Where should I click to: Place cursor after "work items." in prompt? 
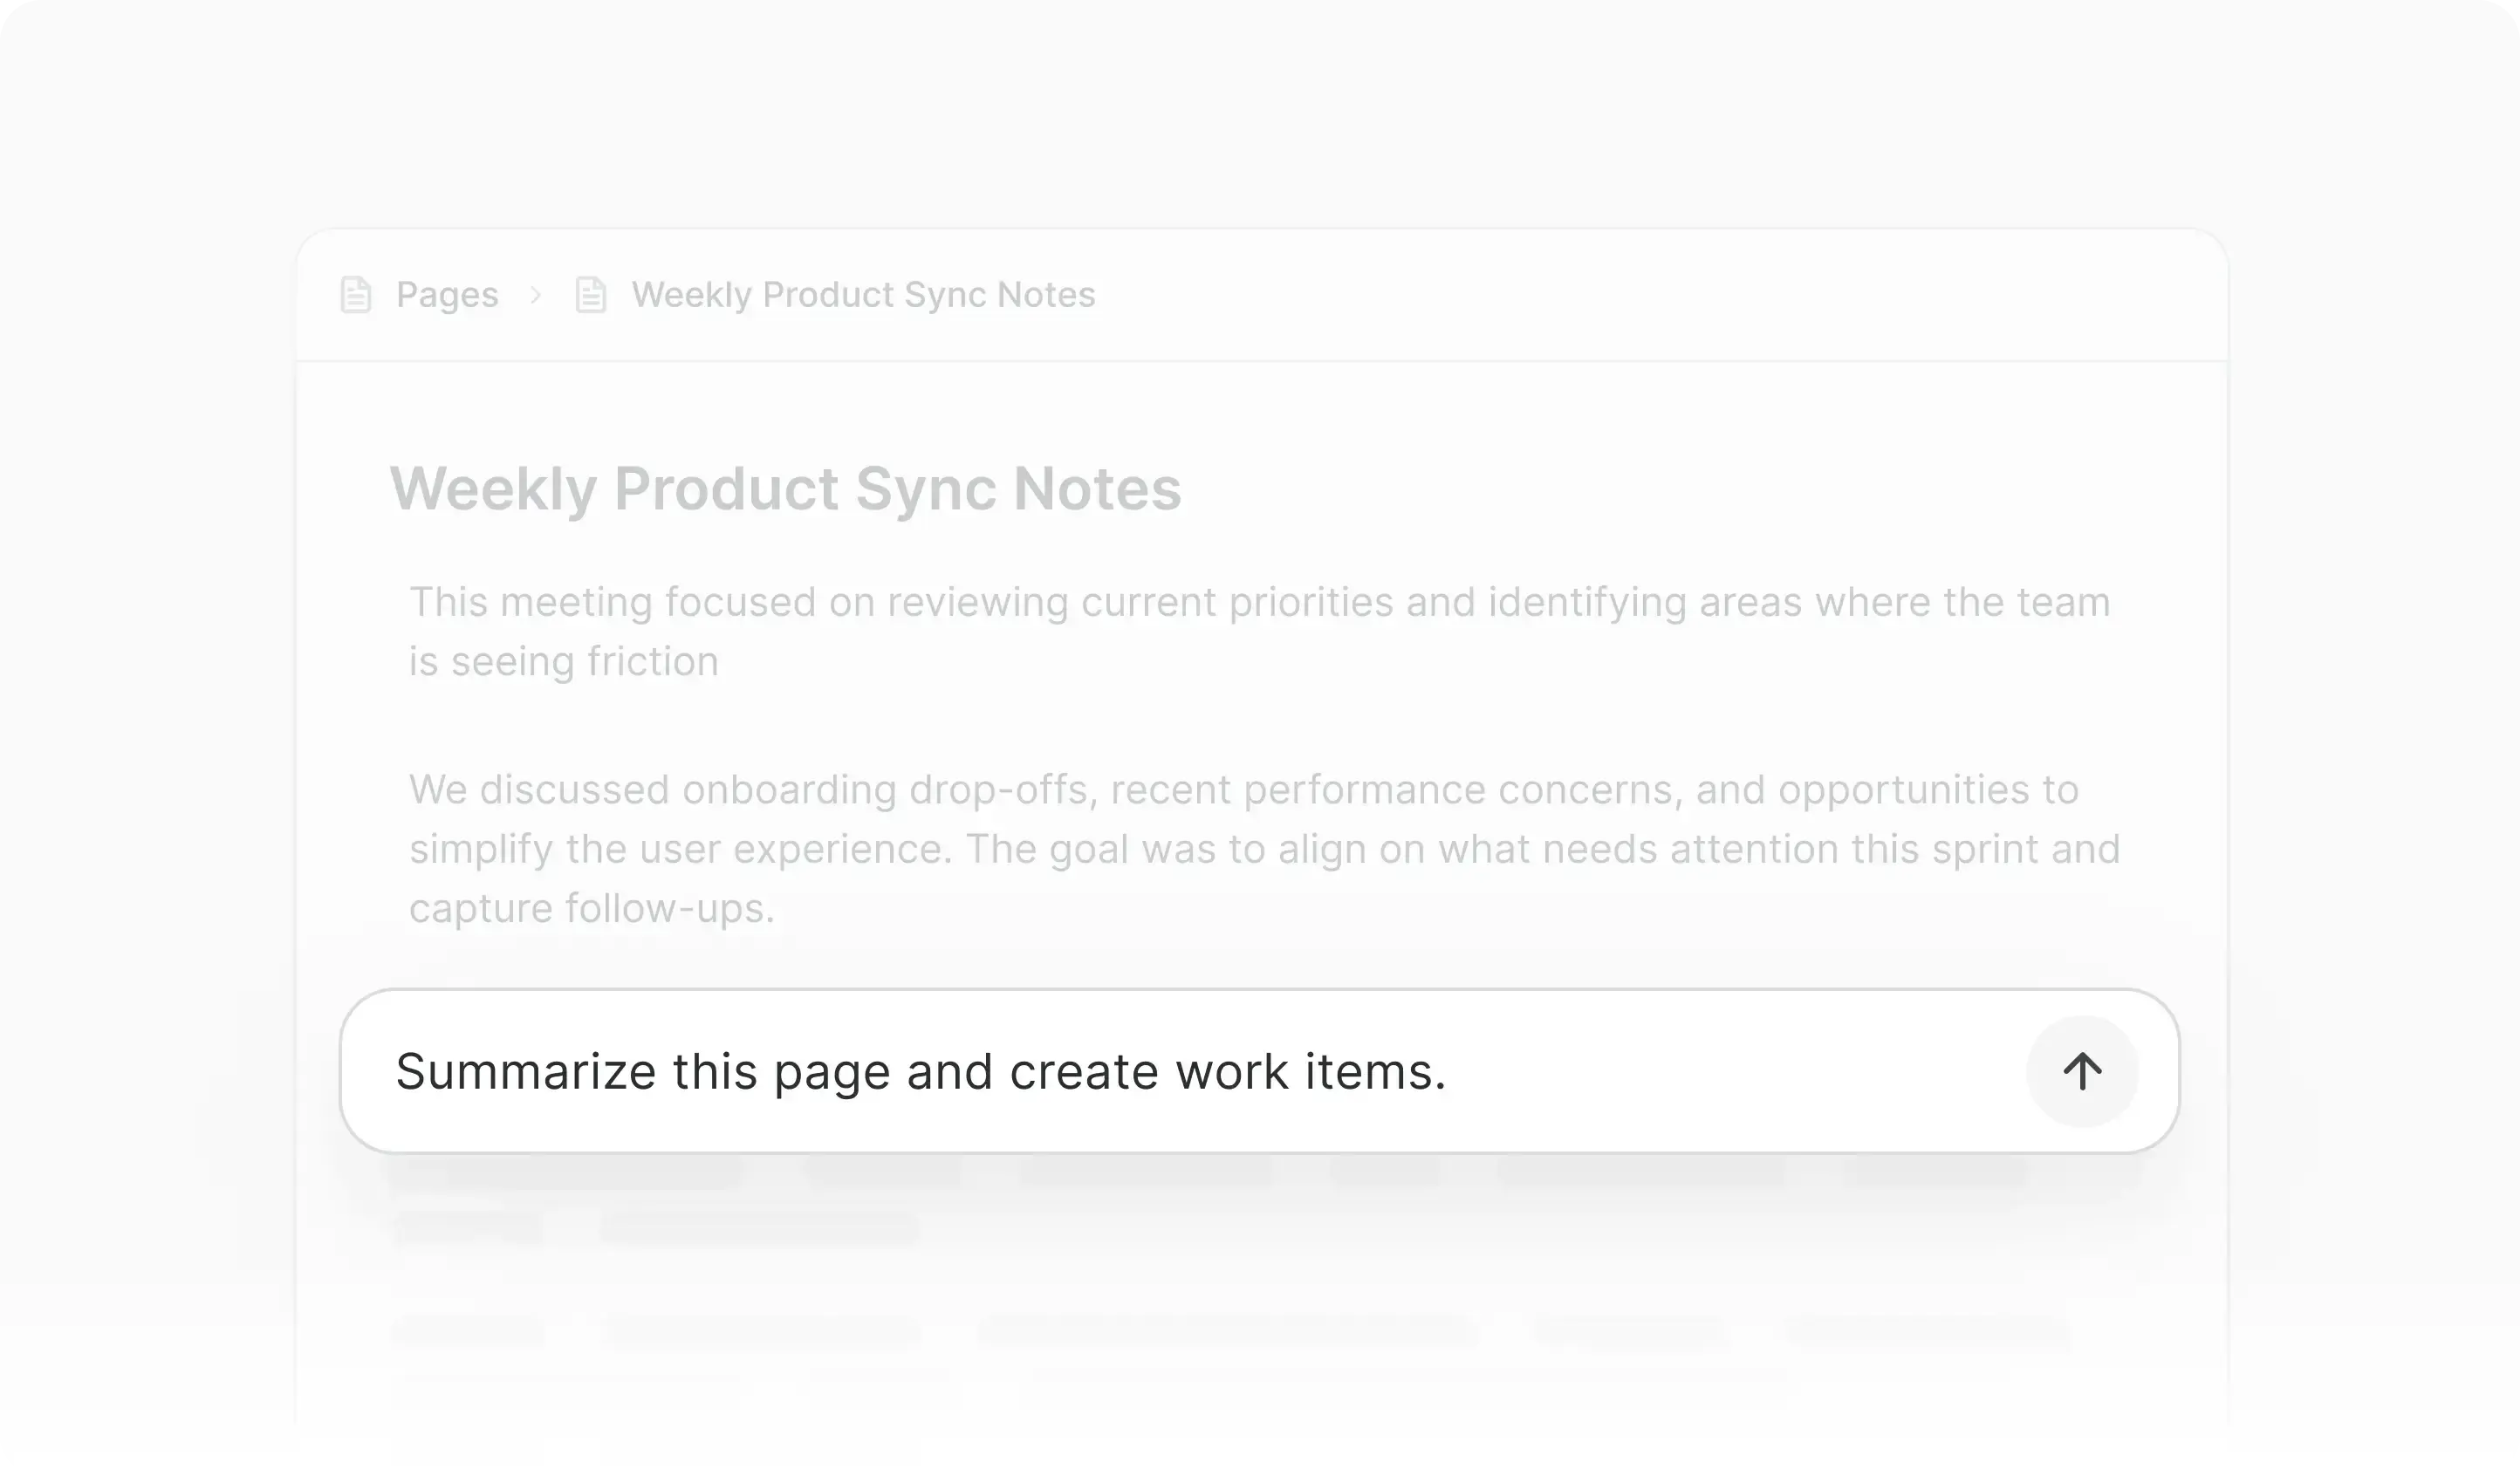[x=1448, y=1071]
